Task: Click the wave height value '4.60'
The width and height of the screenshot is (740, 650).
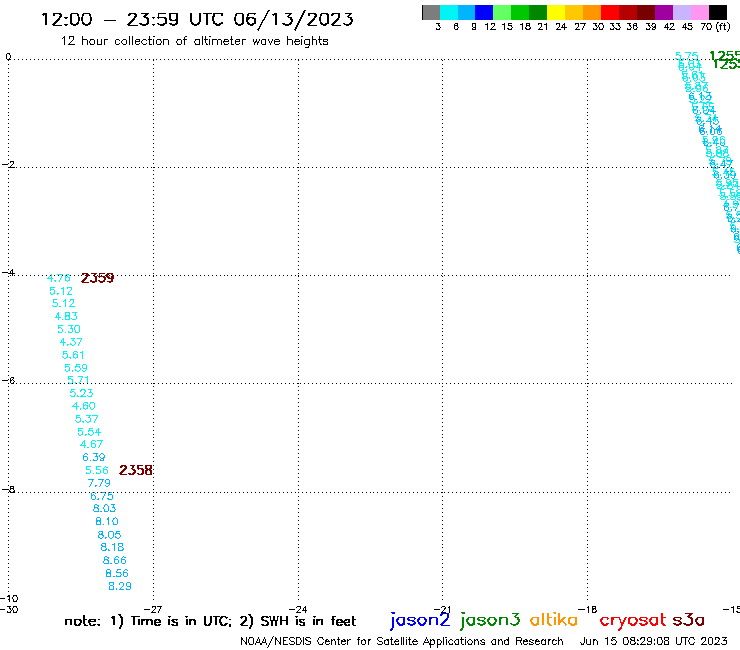Action: tap(84, 406)
